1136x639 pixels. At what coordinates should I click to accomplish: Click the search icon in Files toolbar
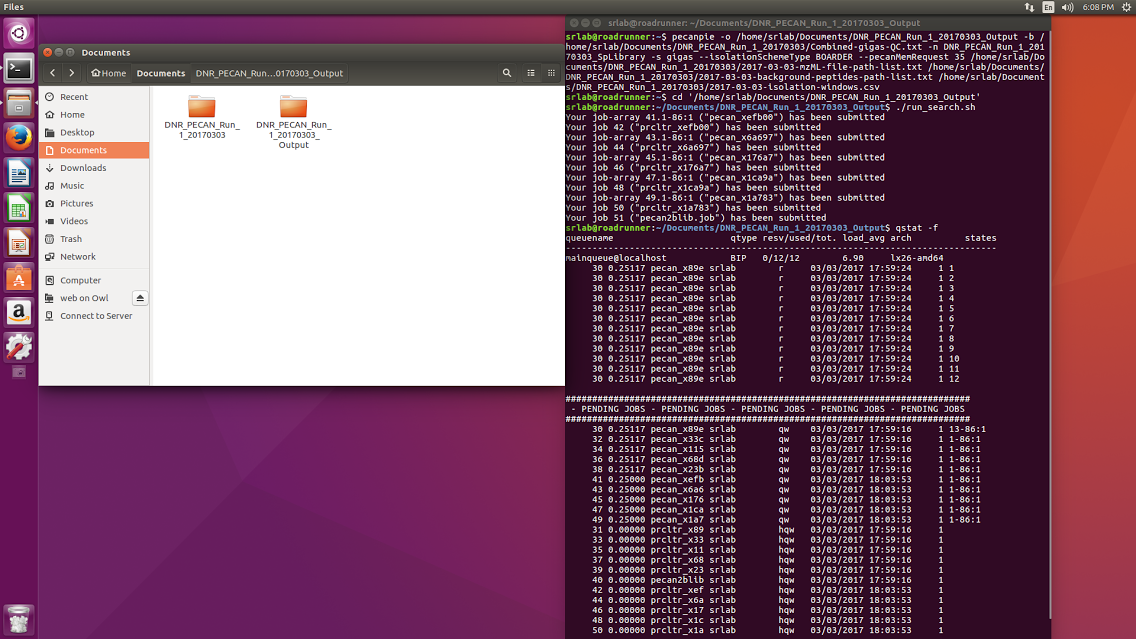(507, 73)
